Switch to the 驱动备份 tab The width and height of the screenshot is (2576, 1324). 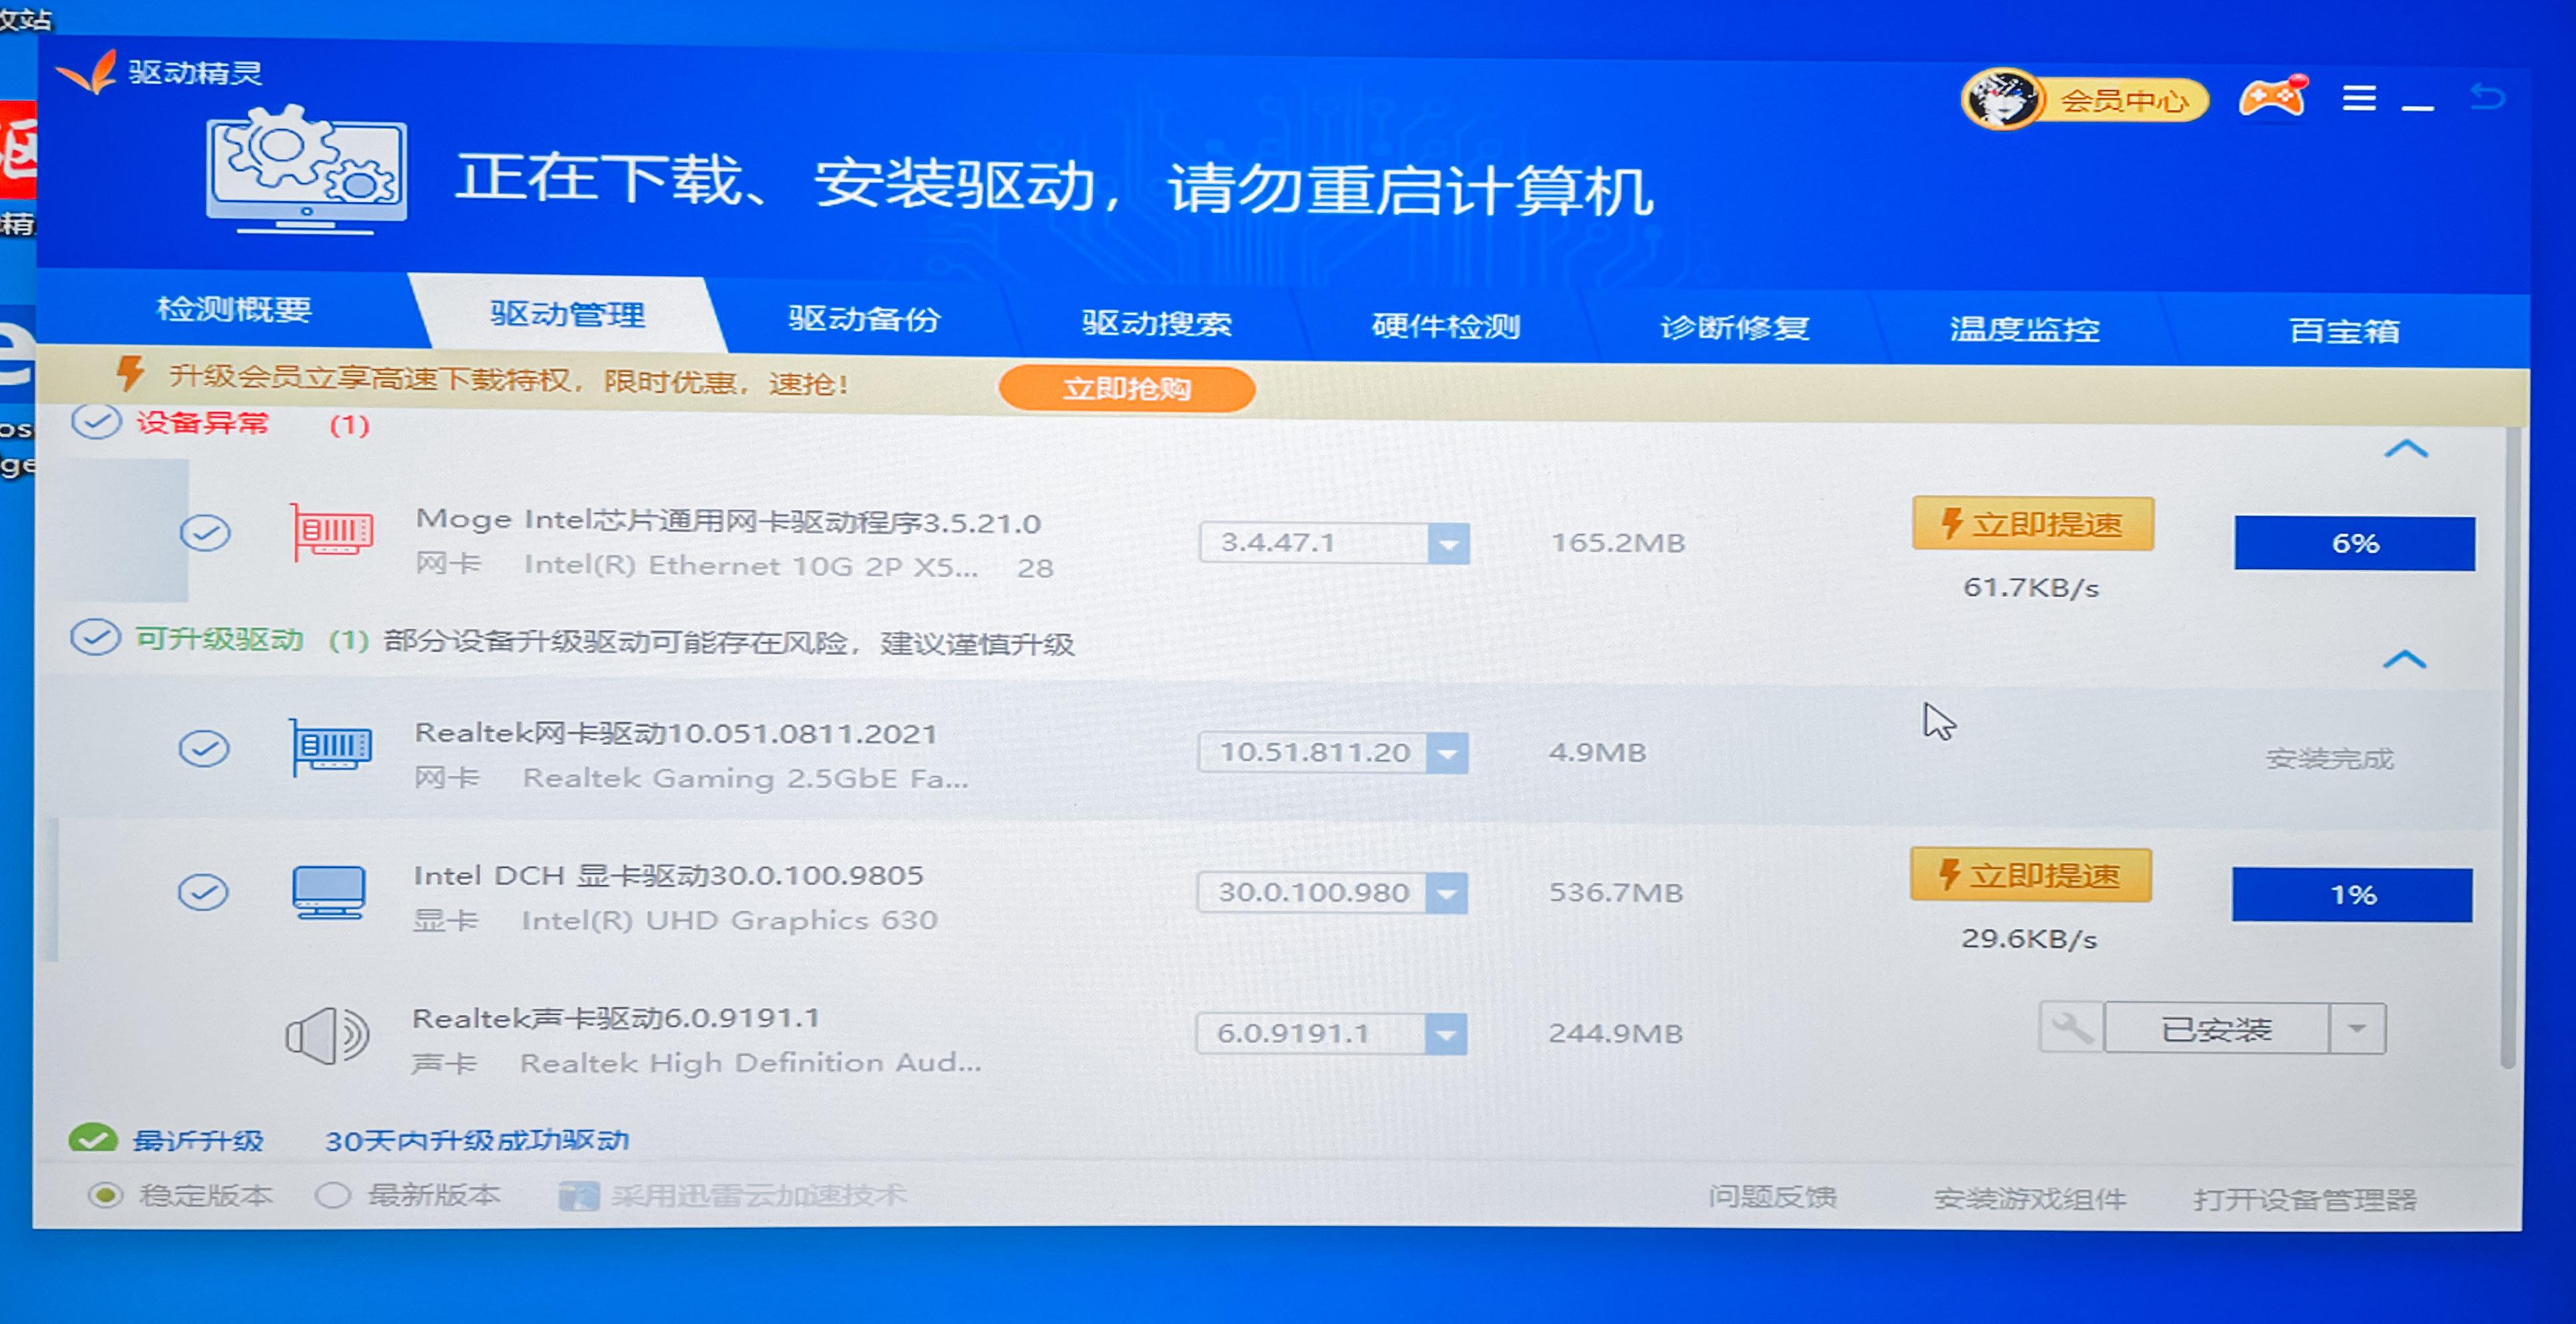click(864, 319)
